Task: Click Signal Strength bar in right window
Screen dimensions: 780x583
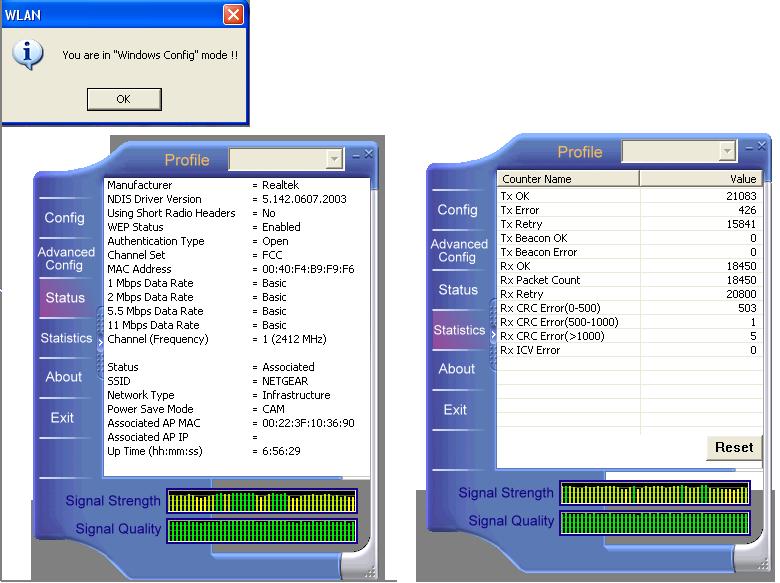Action: coord(655,493)
